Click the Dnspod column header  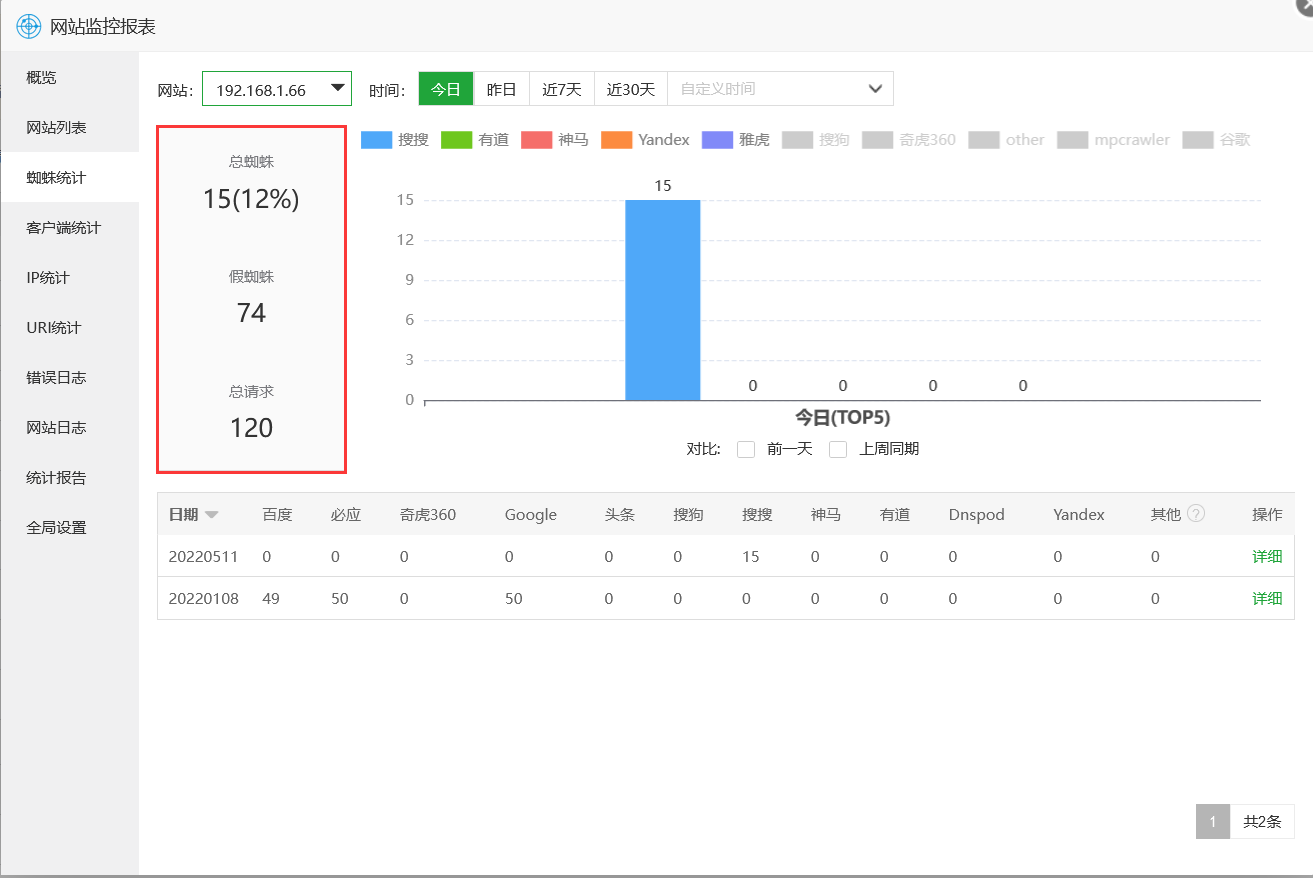[977, 515]
